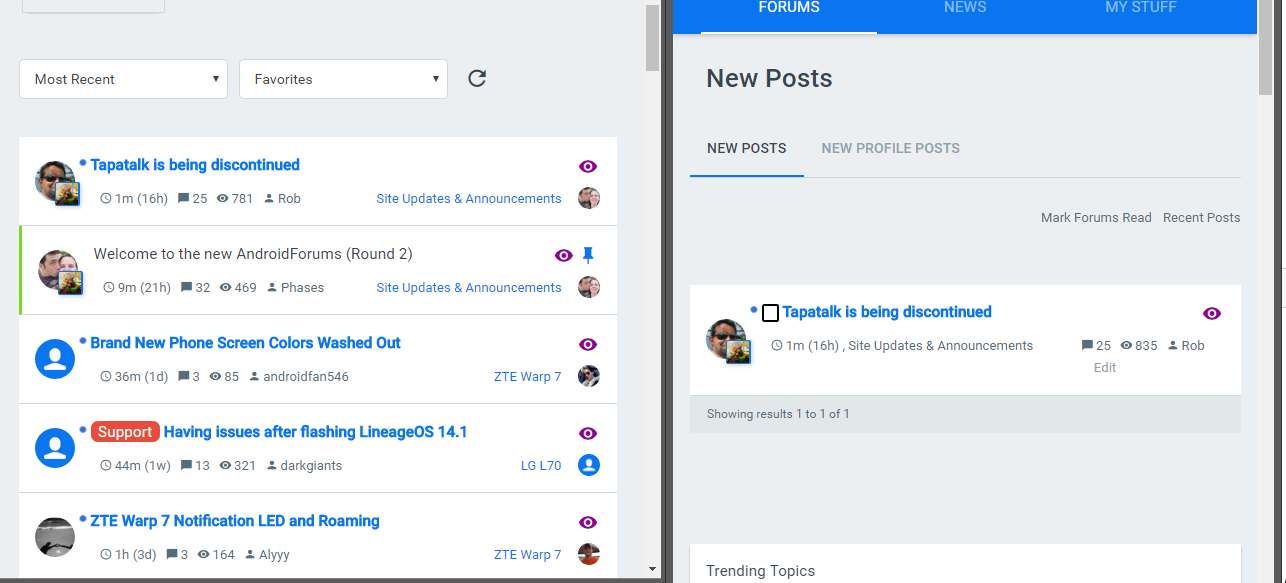Click user icon beside androidfan546
This screenshot has width=1286, height=583.
pos(254,377)
